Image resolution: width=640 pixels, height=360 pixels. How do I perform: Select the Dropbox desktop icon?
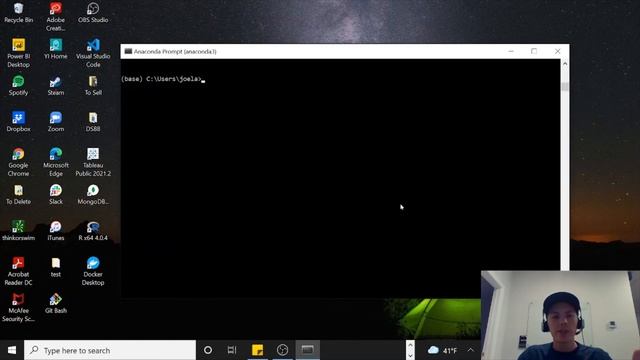pyautogui.click(x=18, y=122)
